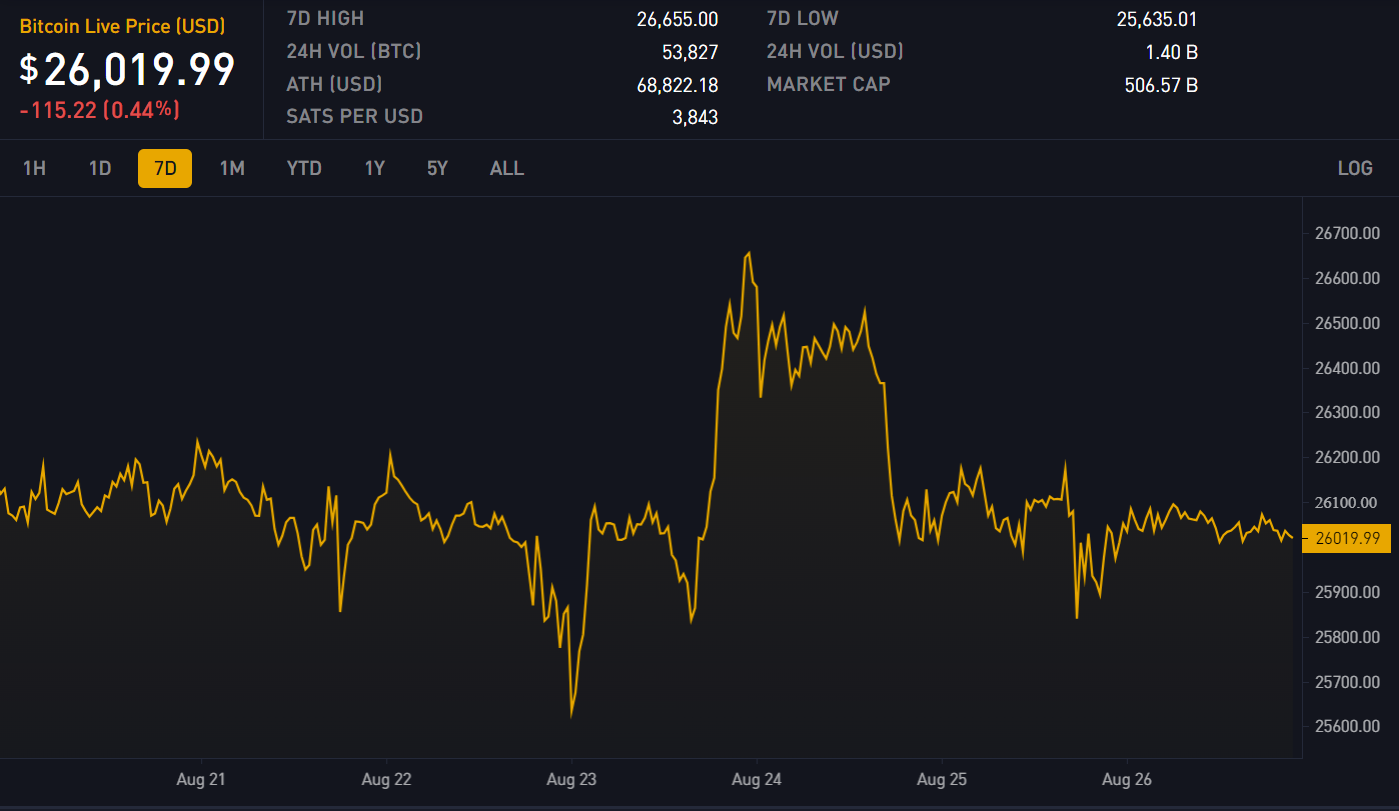Click the Aug 24 date label on x-axis
Image resolution: width=1399 pixels, height=811 pixels.
757,779
